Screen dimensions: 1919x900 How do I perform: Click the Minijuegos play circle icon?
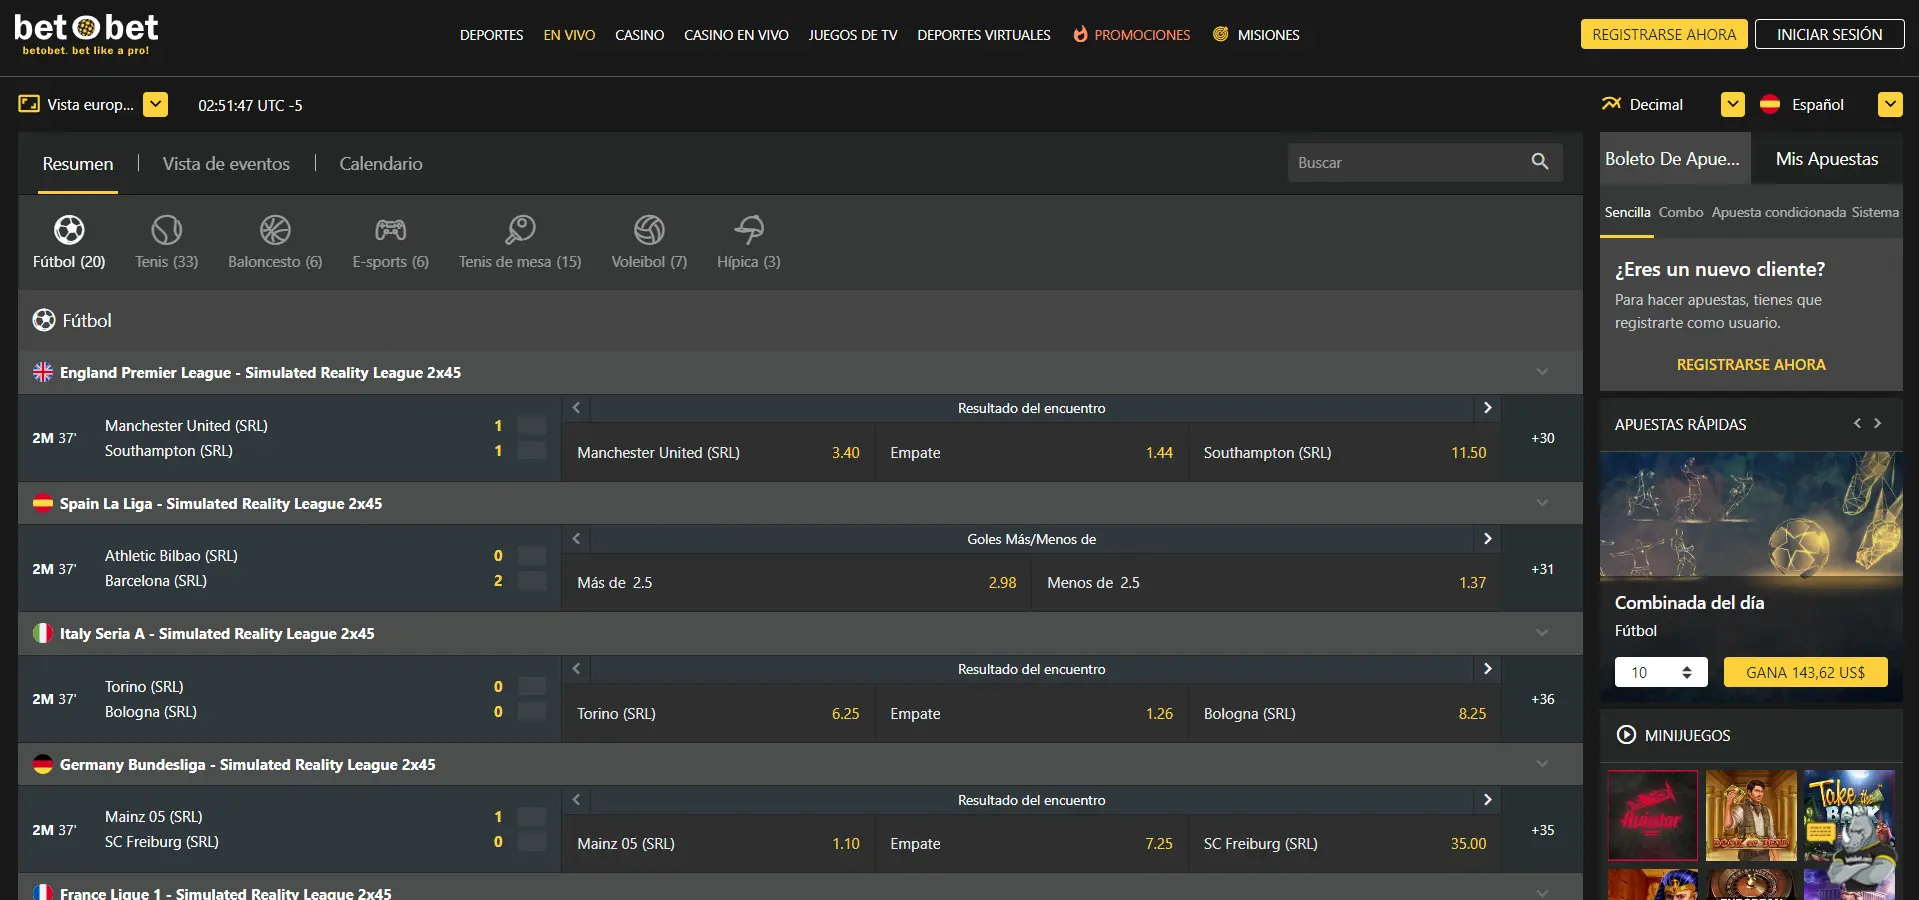[1626, 735]
